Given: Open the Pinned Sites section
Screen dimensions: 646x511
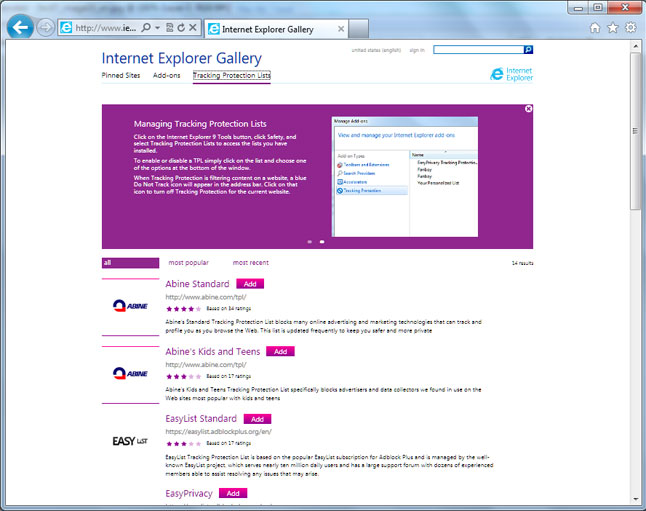Looking at the screenshot, I should [121, 75].
